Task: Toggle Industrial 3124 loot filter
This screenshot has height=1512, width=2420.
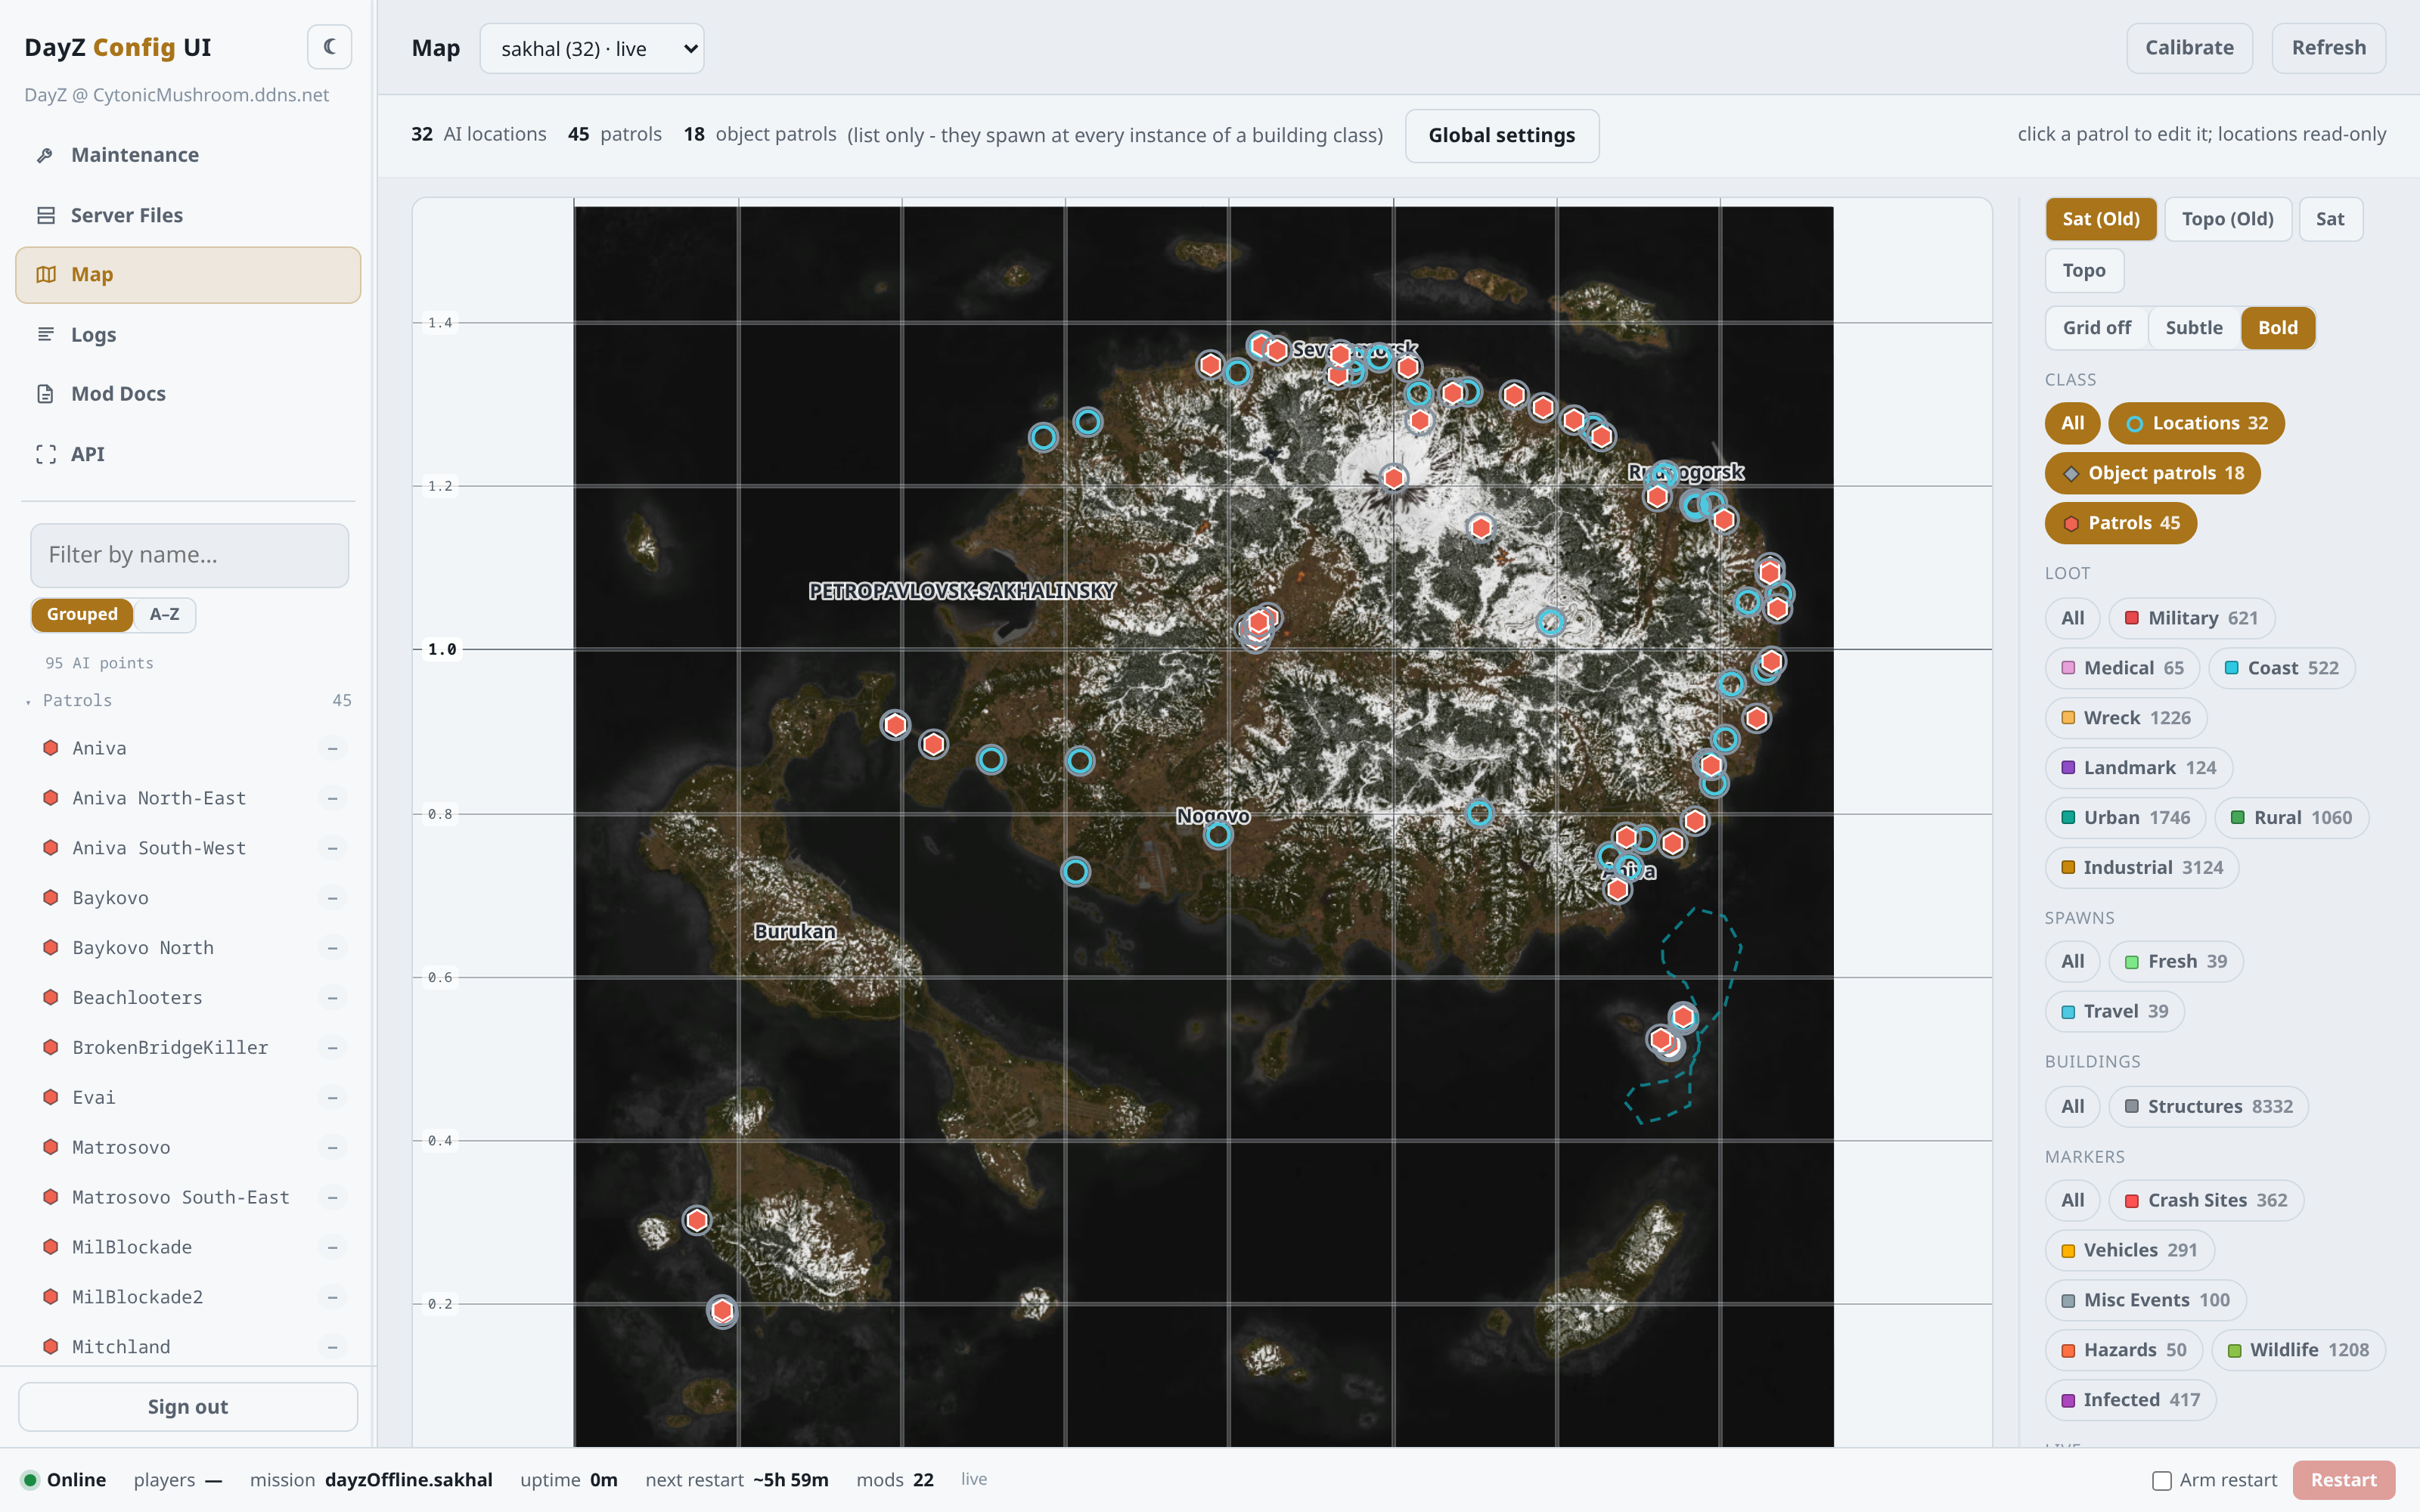Action: click(2141, 868)
